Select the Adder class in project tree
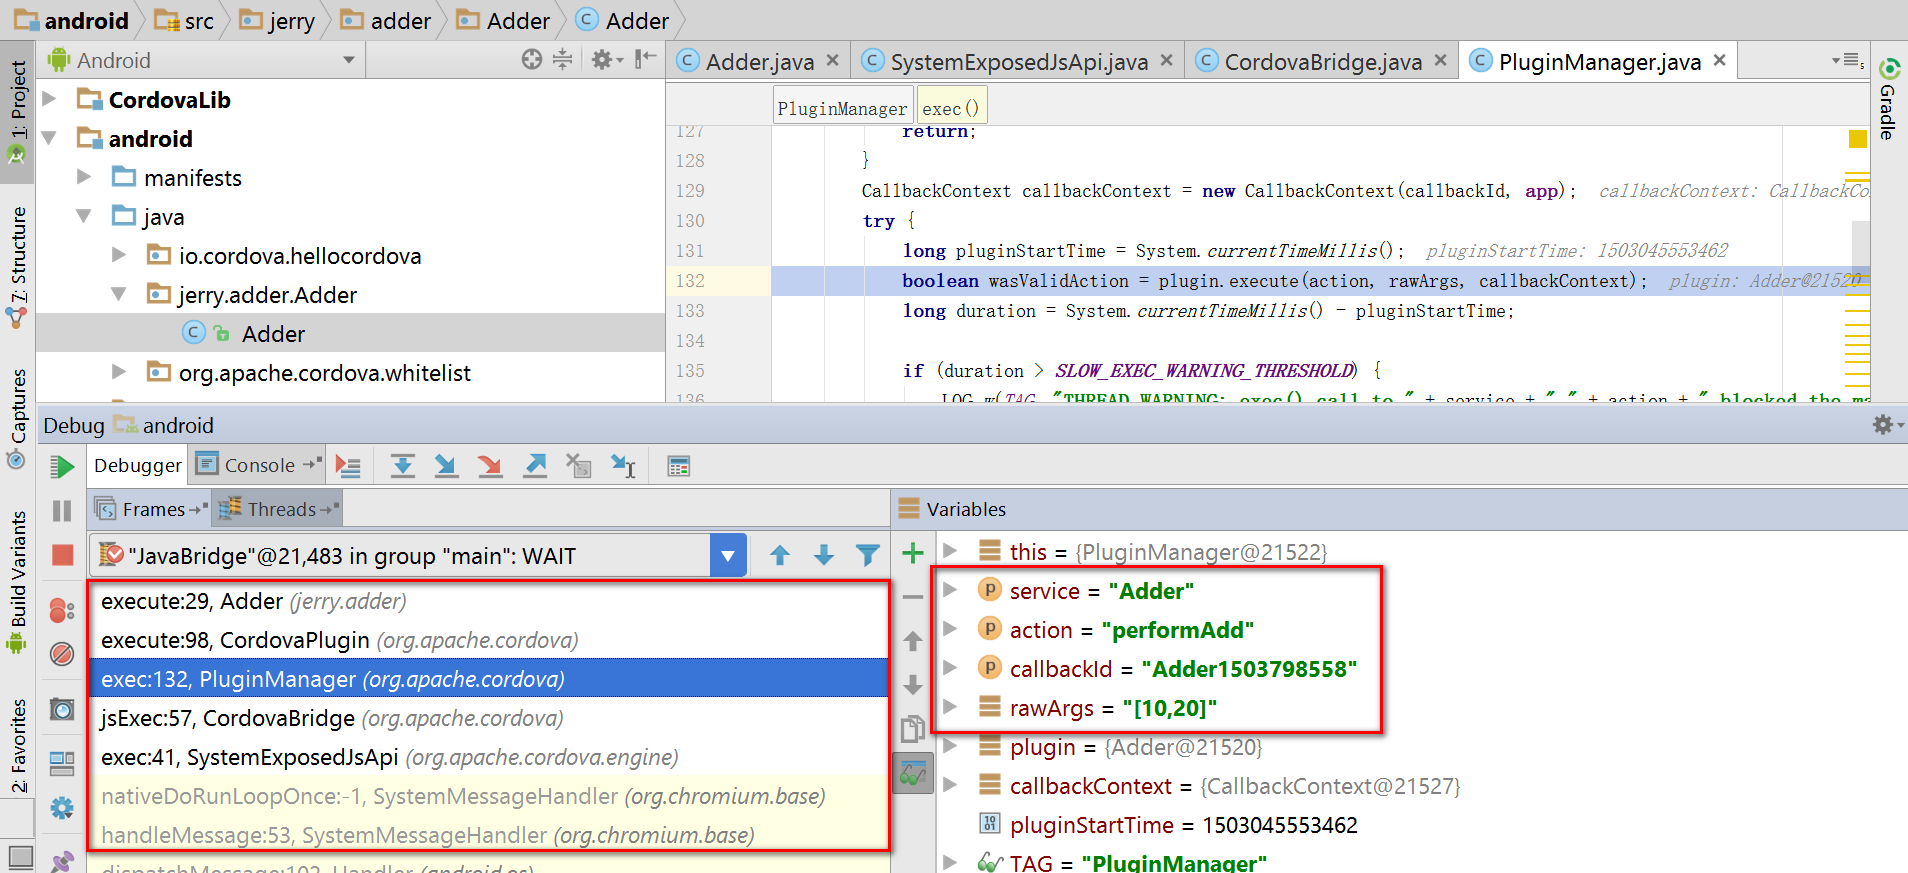 click(x=273, y=333)
